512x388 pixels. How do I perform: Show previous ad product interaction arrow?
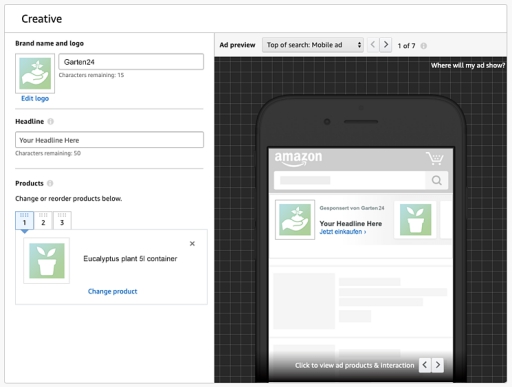tap(425, 365)
